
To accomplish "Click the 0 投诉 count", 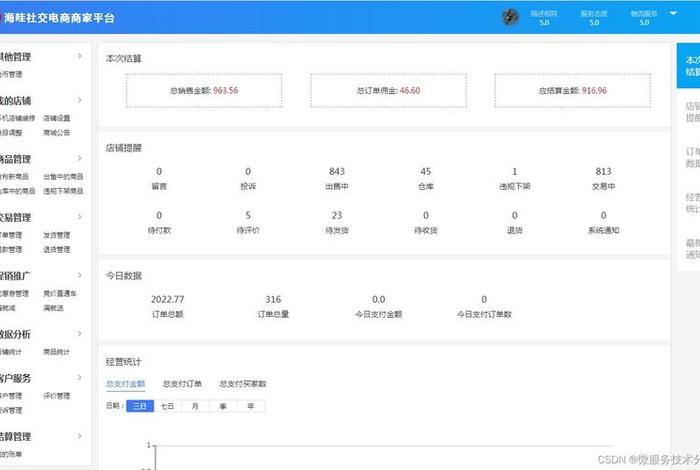I will 248,171.
